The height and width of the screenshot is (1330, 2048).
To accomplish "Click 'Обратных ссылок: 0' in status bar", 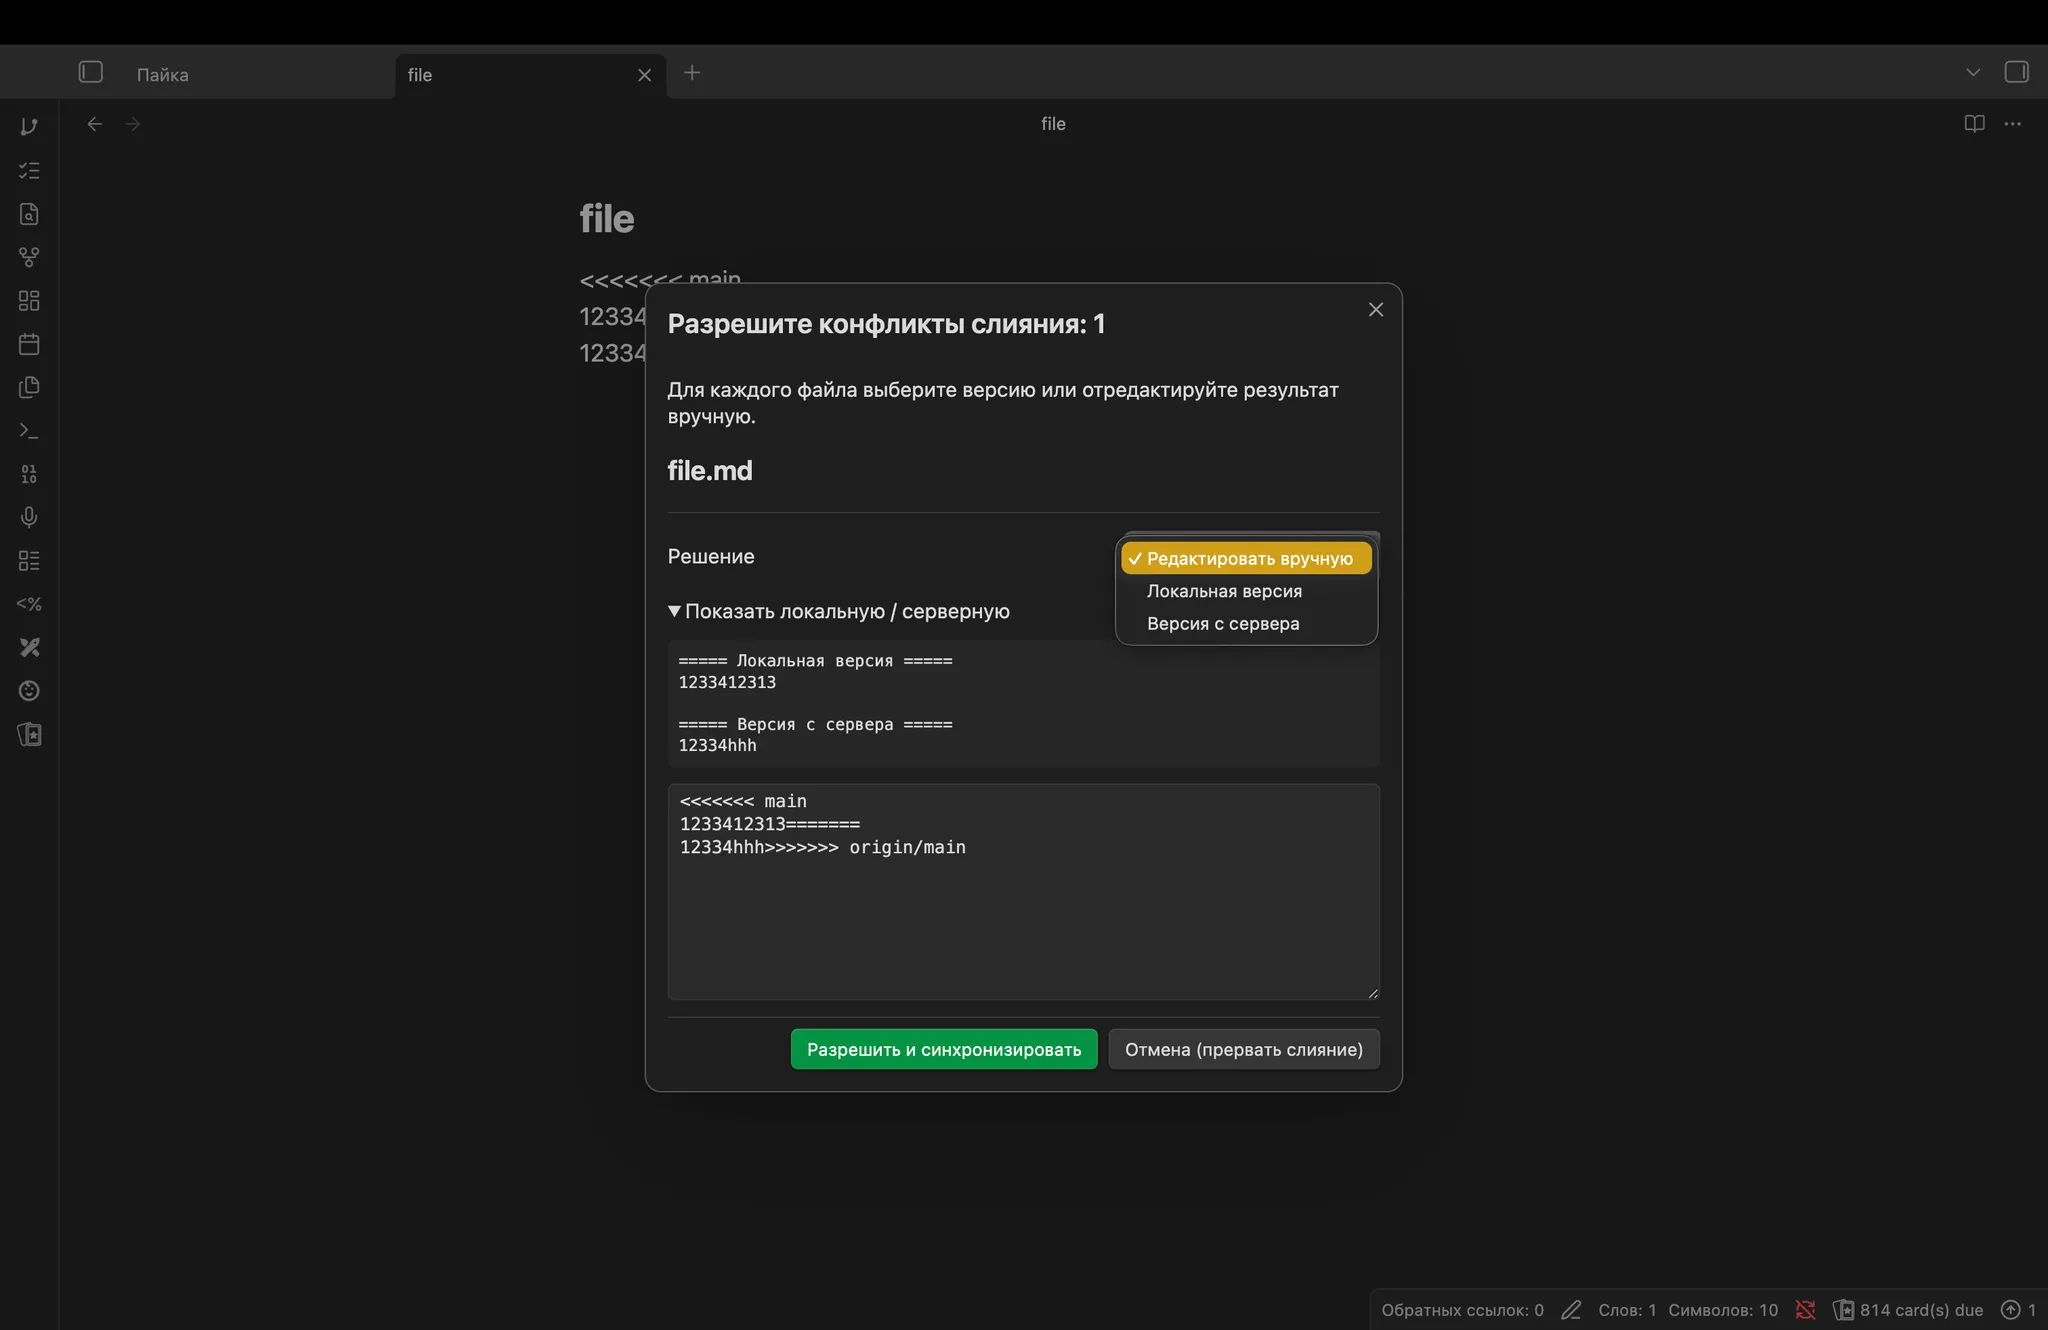I will click(x=1462, y=1310).
